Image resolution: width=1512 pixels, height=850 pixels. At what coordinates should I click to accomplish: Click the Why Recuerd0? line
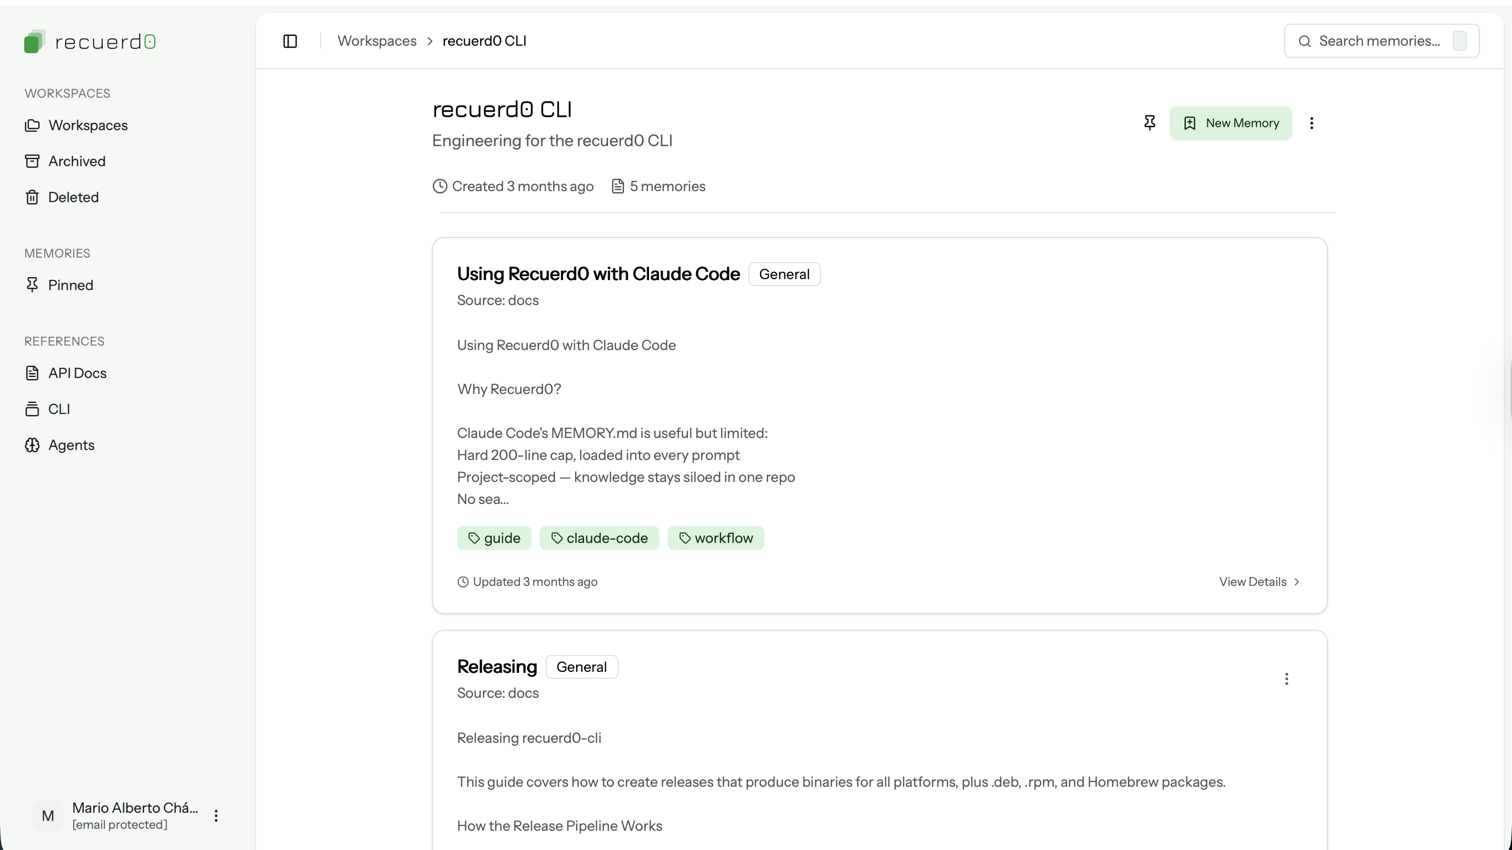[509, 389]
